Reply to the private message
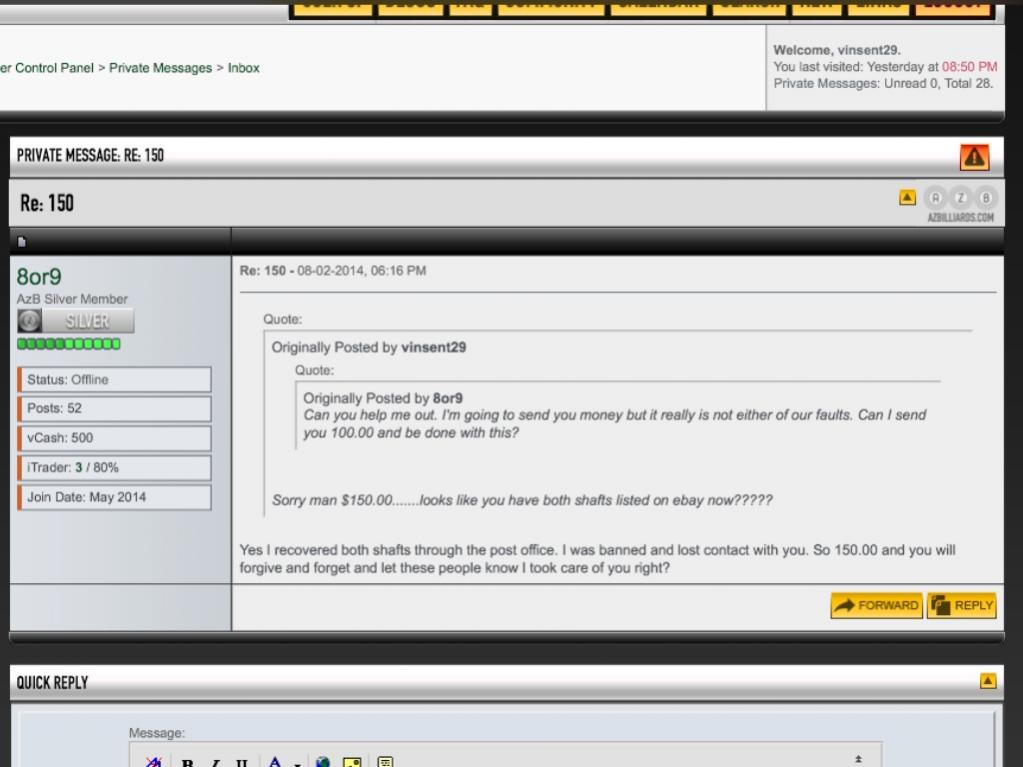Viewport: 1023px width, 767px height. tap(961, 605)
